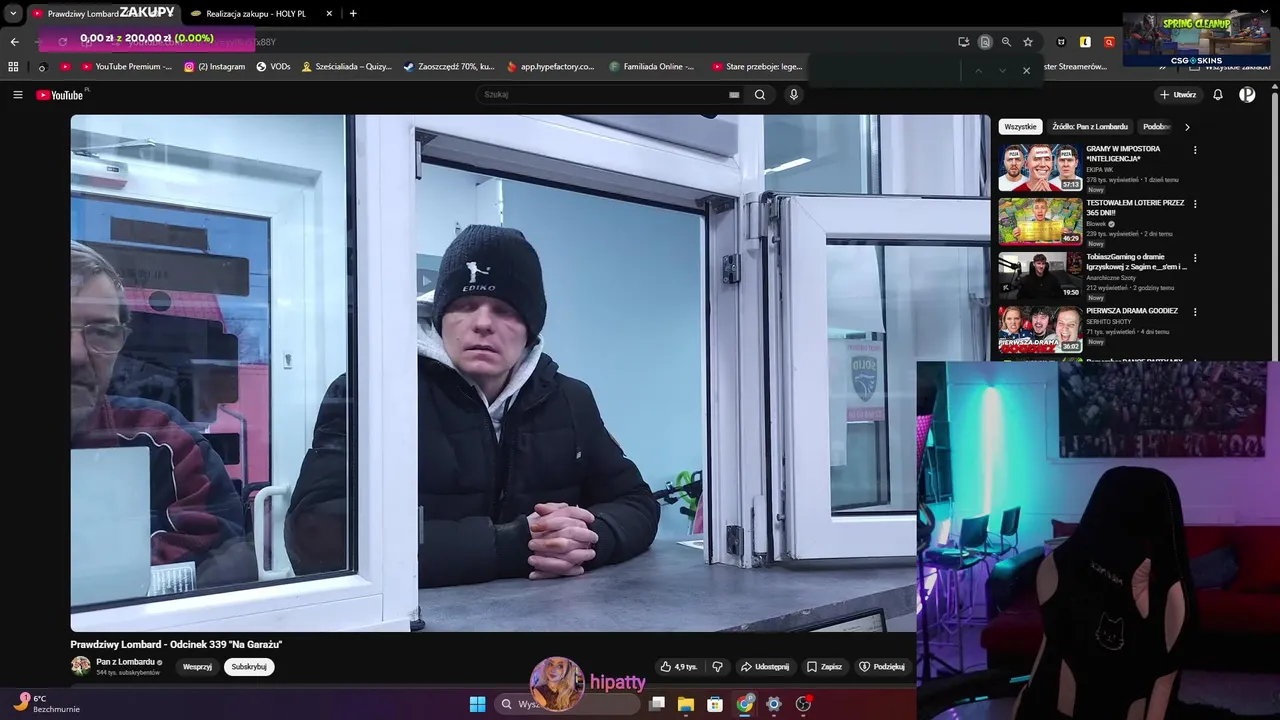Go to YouTube home via logo
Image resolution: width=1280 pixels, height=720 pixels.
(60, 95)
